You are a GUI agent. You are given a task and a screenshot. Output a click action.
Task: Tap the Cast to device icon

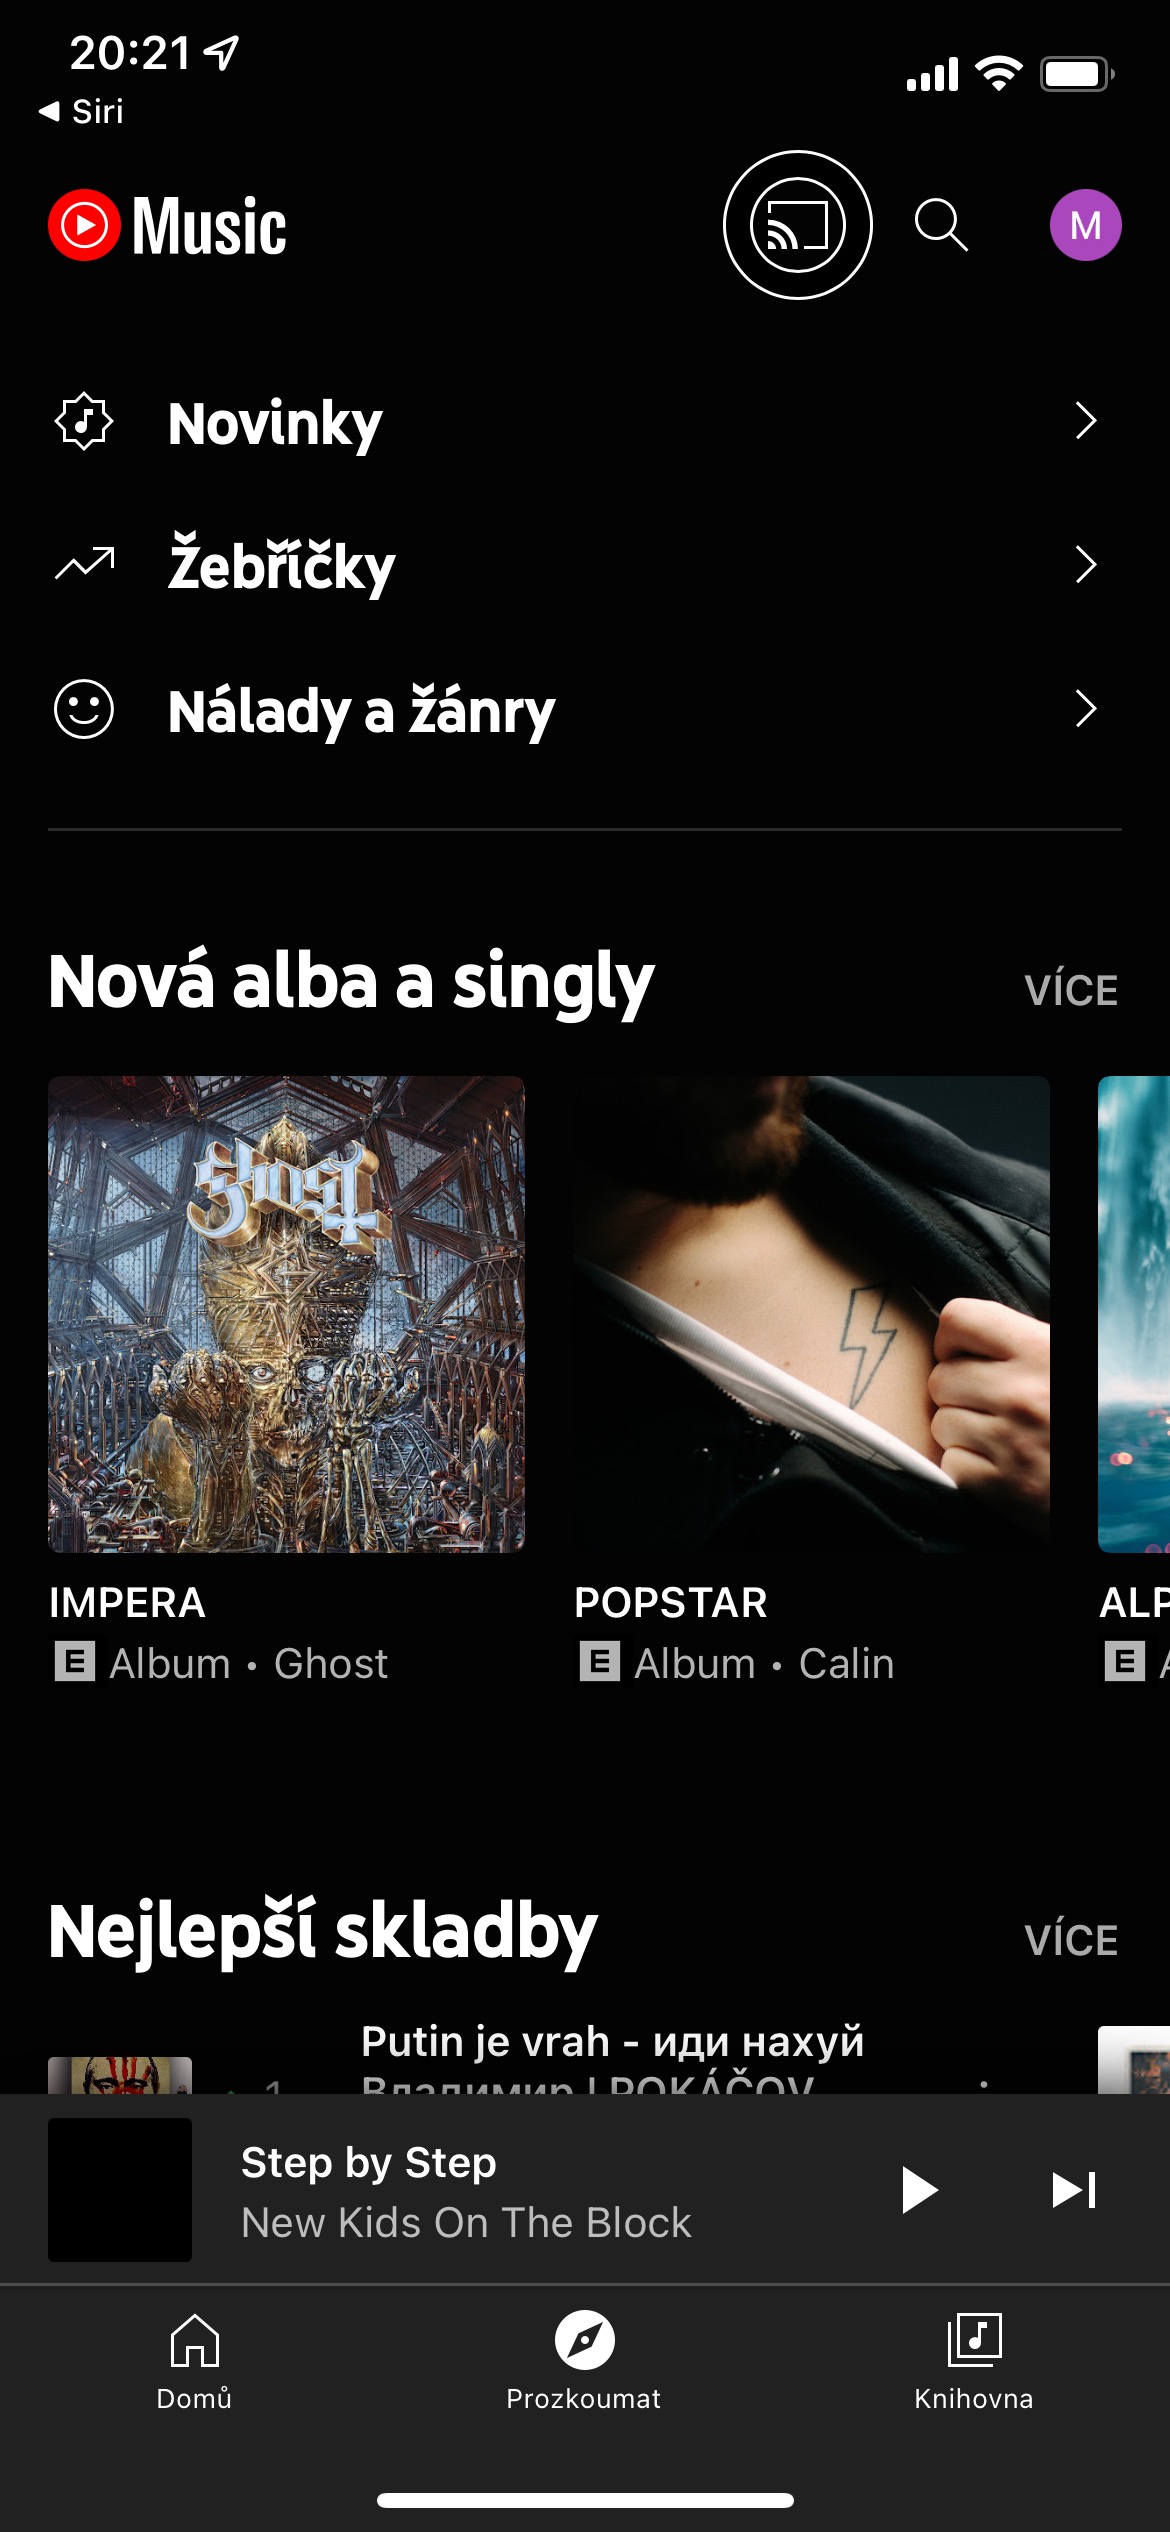click(x=797, y=225)
